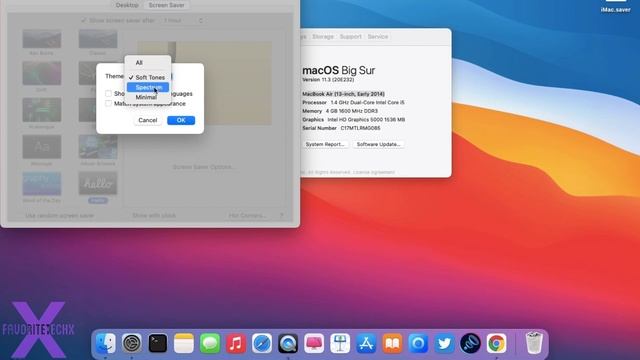This screenshot has height=360, width=640.
Task: Click Screen Saver Options button
Action: coord(203,167)
